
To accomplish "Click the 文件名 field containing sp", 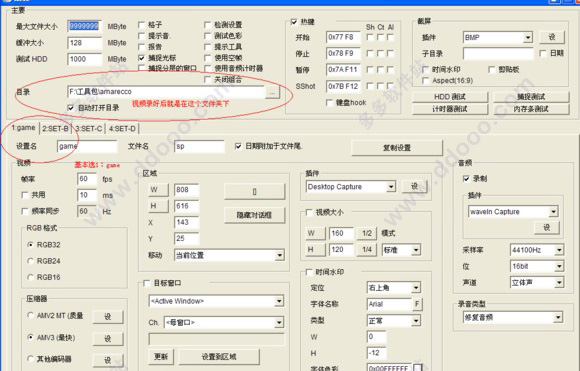I will (199, 146).
